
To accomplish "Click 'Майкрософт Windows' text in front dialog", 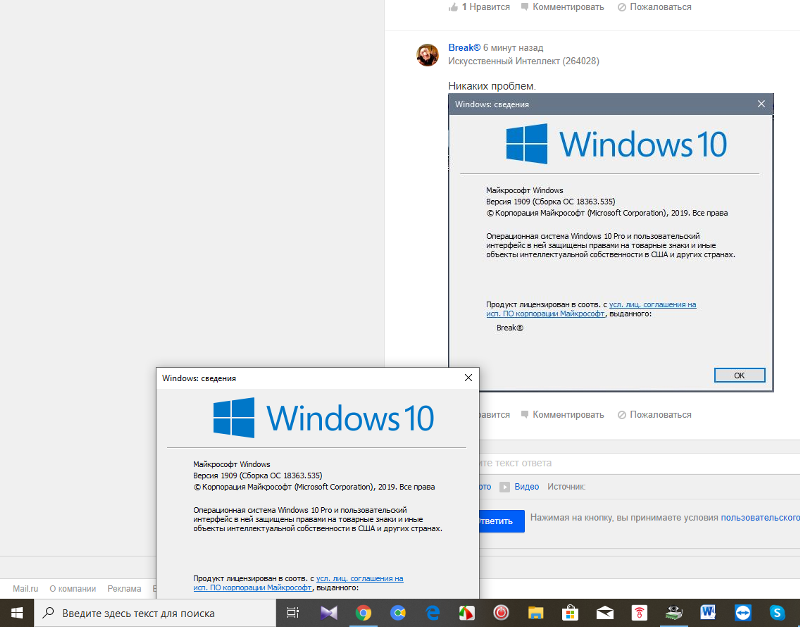I will (232, 464).
